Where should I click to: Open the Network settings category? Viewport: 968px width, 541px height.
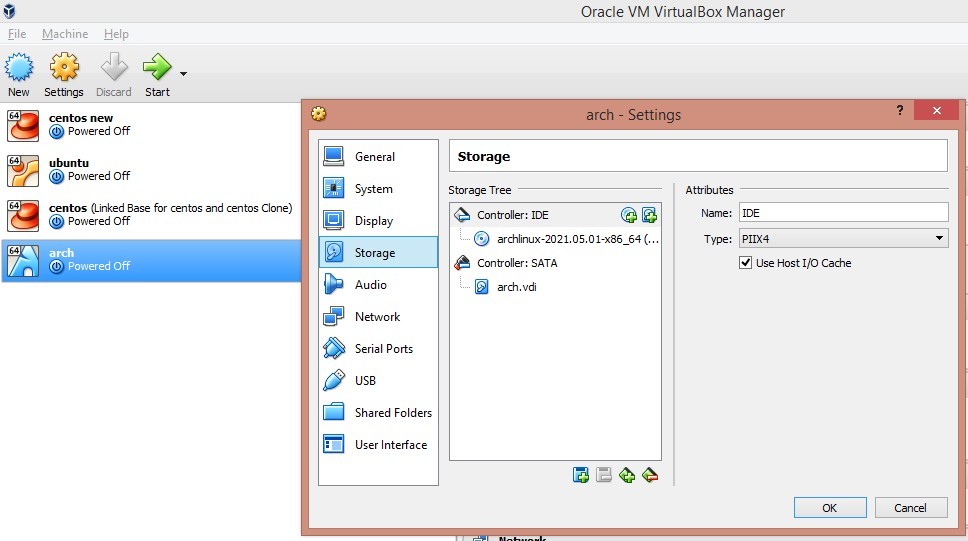378,317
